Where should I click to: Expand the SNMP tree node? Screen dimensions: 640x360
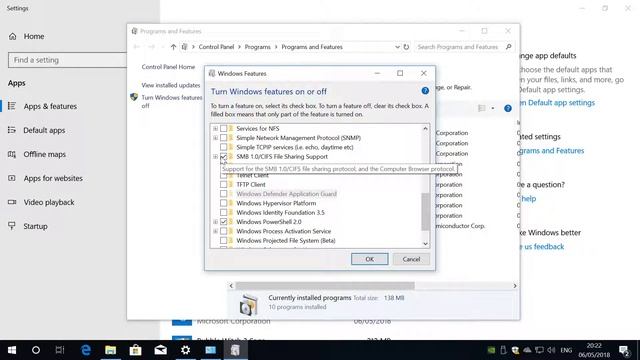[215, 138]
